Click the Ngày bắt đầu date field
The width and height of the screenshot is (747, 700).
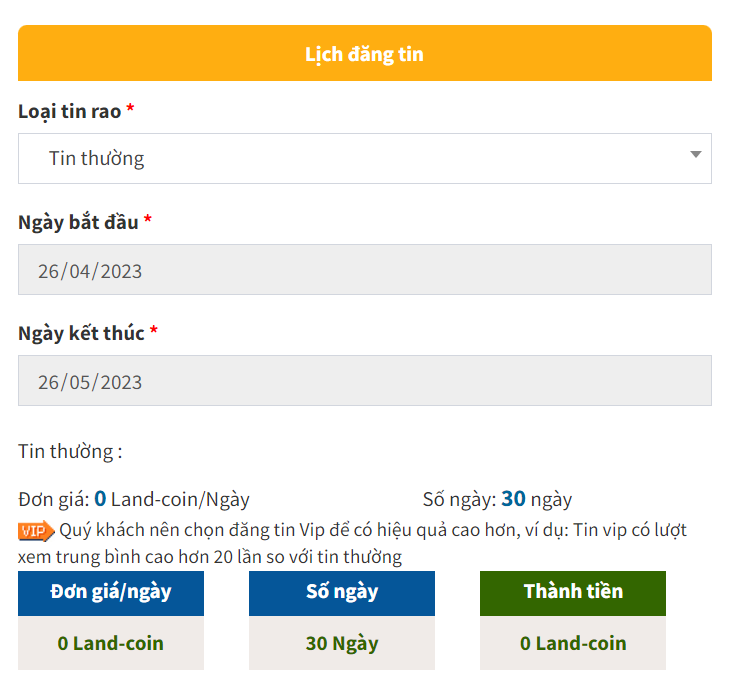pyautogui.click(x=365, y=270)
